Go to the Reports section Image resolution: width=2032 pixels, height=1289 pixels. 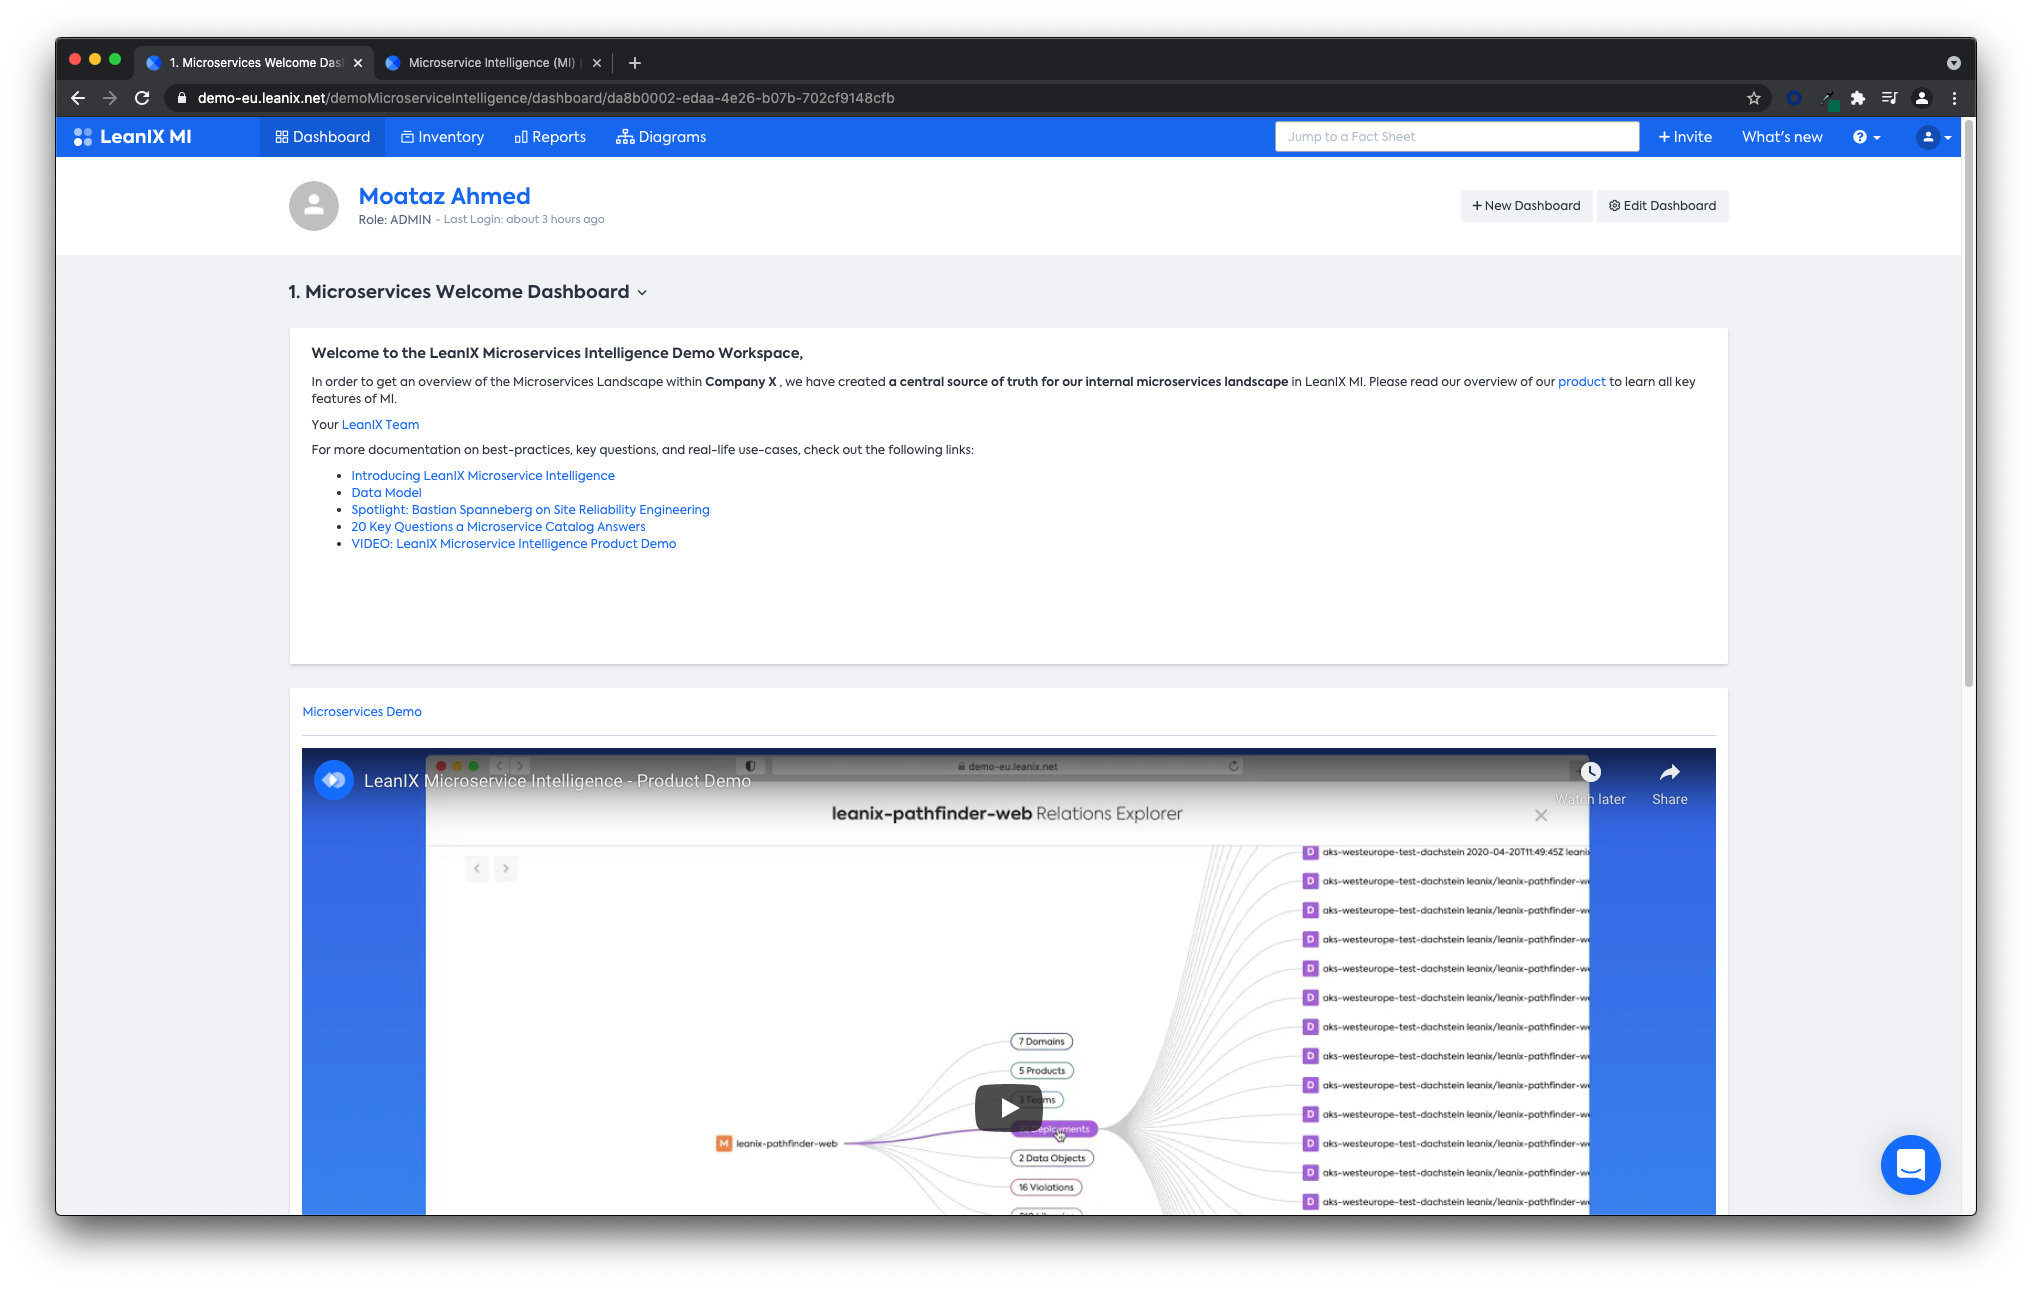tap(550, 137)
